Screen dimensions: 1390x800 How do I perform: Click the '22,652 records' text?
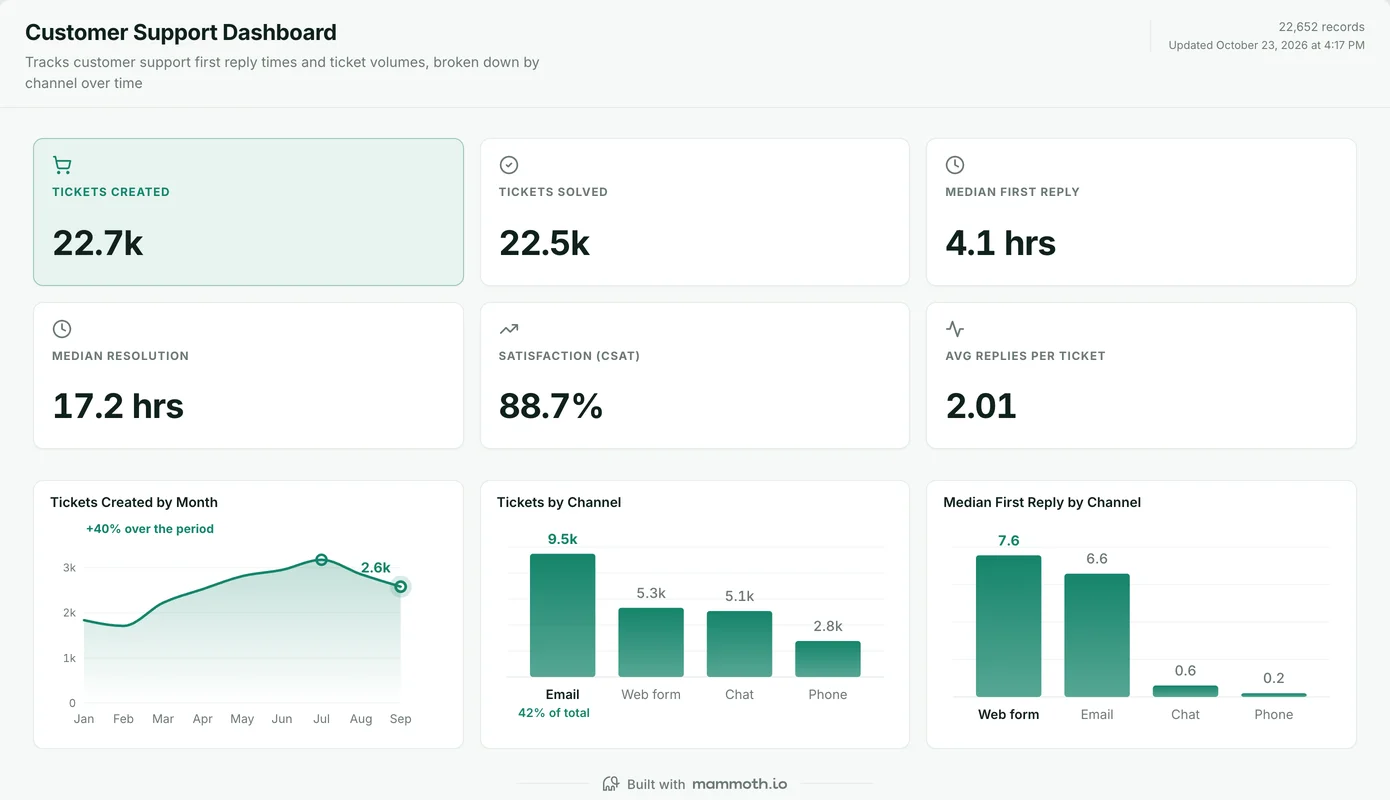pyautogui.click(x=1321, y=27)
